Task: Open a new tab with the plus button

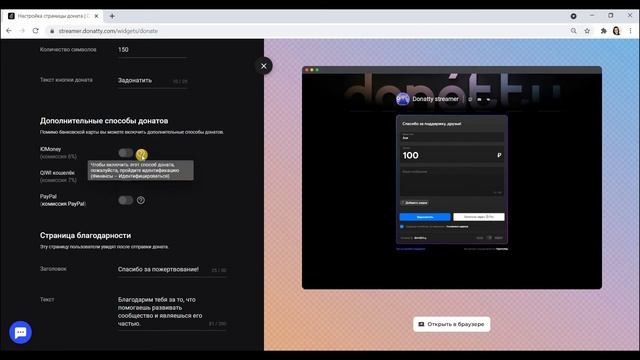Action: coord(112,16)
